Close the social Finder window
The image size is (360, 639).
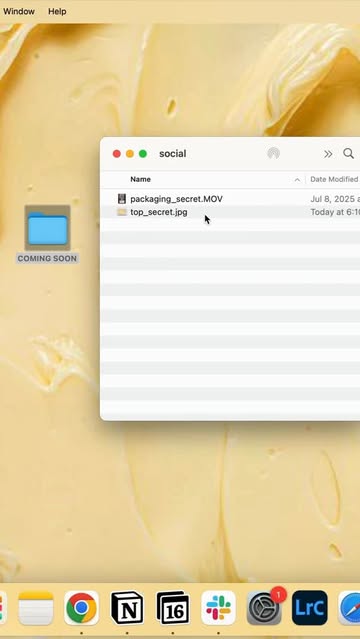click(117, 154)
